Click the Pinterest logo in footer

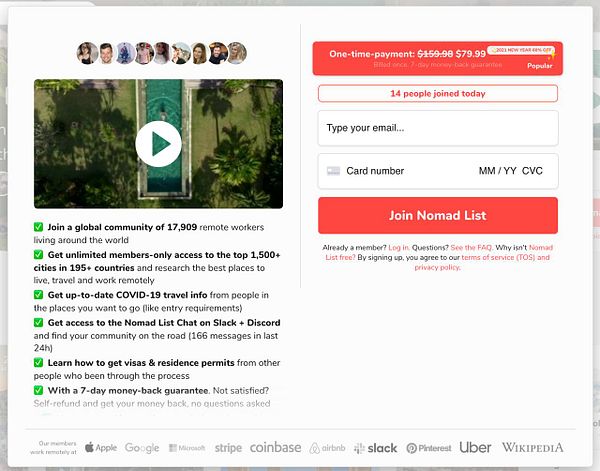(x=429, y=448)
